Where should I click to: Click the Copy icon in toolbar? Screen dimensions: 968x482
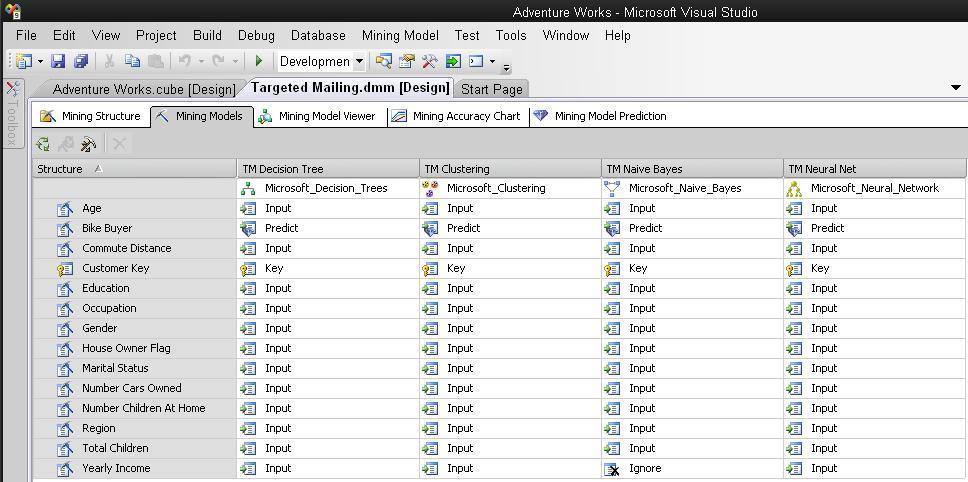pyautogui.click(x=132, y=61)
